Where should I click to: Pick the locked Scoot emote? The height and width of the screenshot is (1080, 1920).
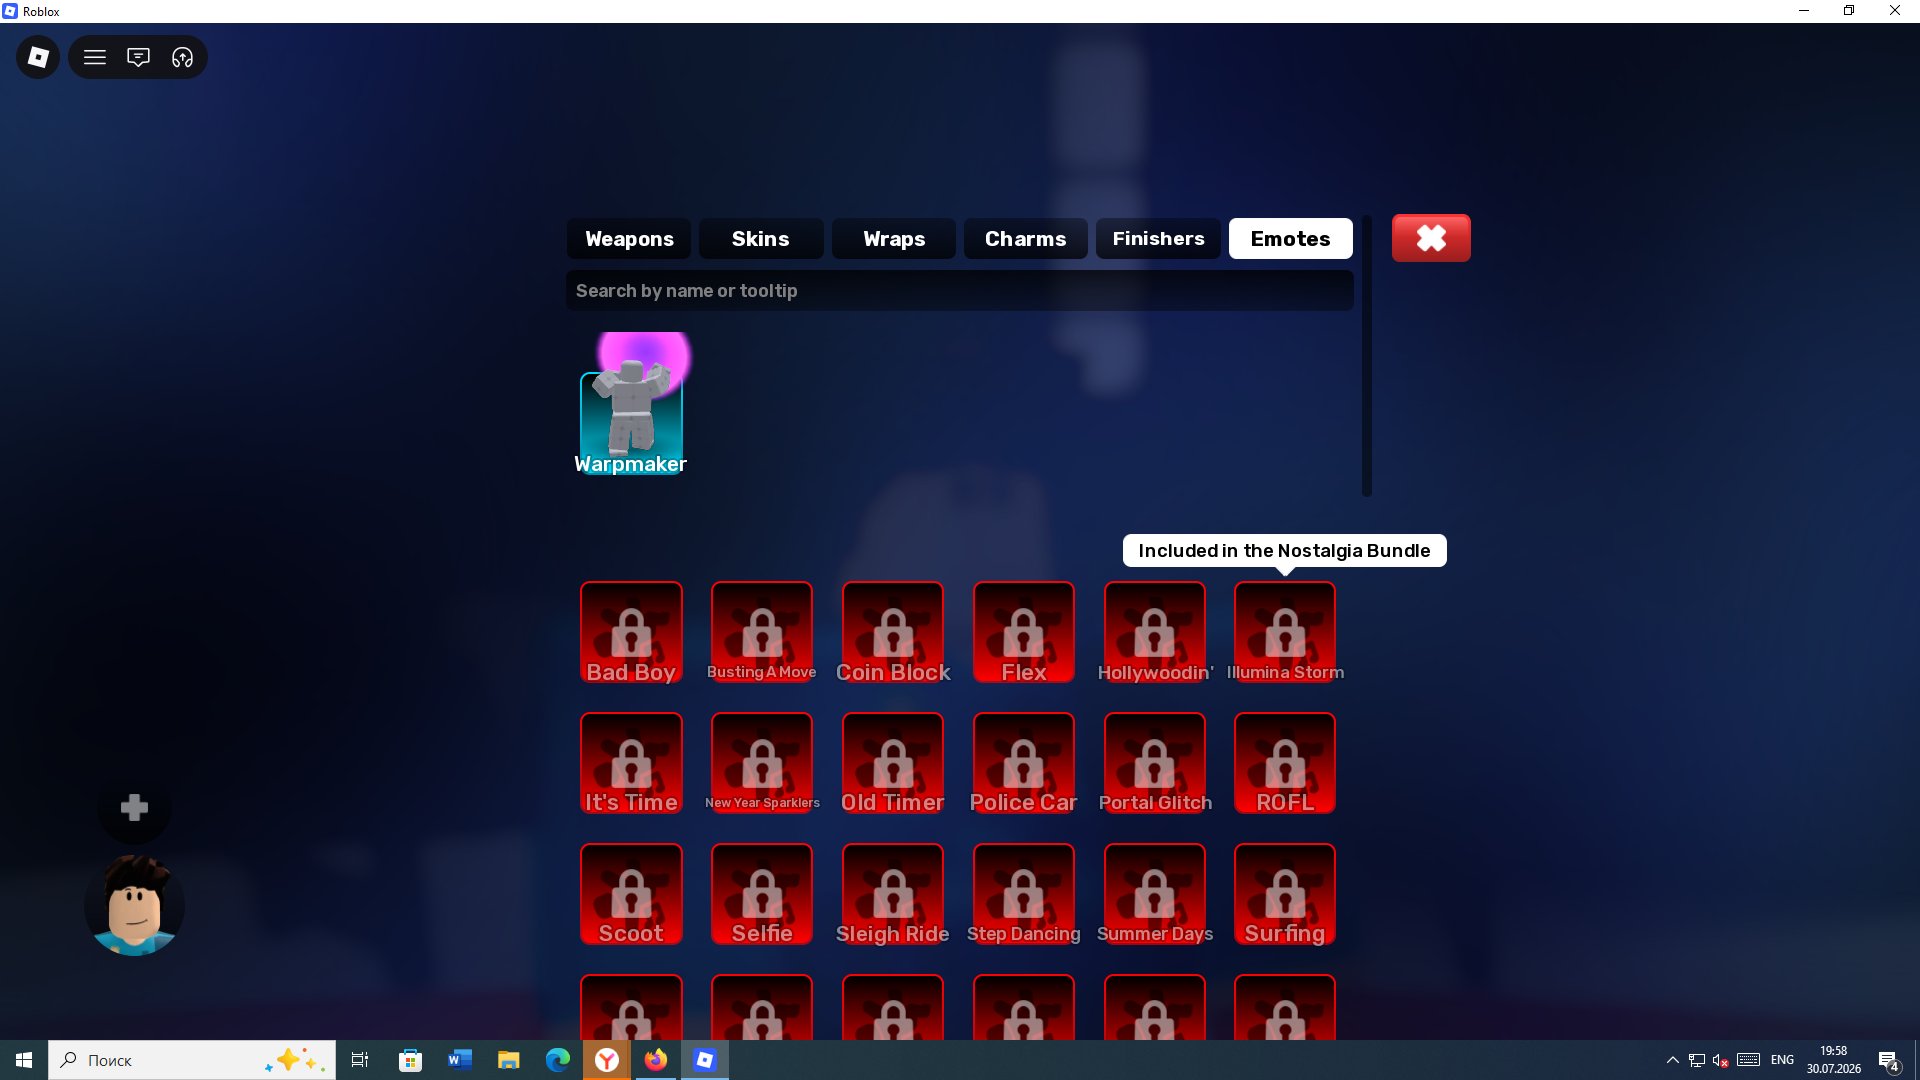631,894
